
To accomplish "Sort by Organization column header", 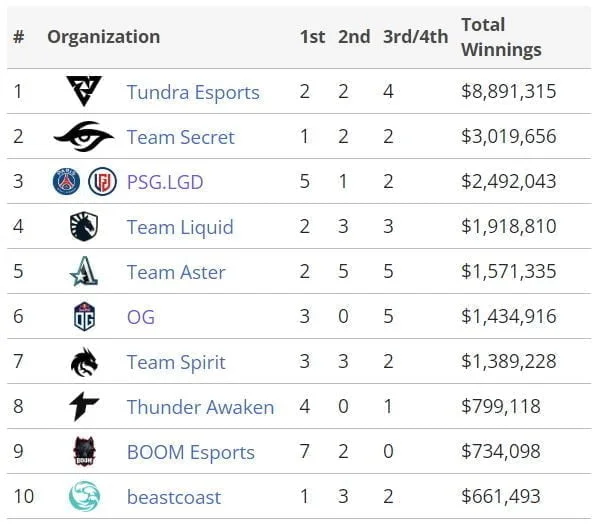I will point(104,37).
